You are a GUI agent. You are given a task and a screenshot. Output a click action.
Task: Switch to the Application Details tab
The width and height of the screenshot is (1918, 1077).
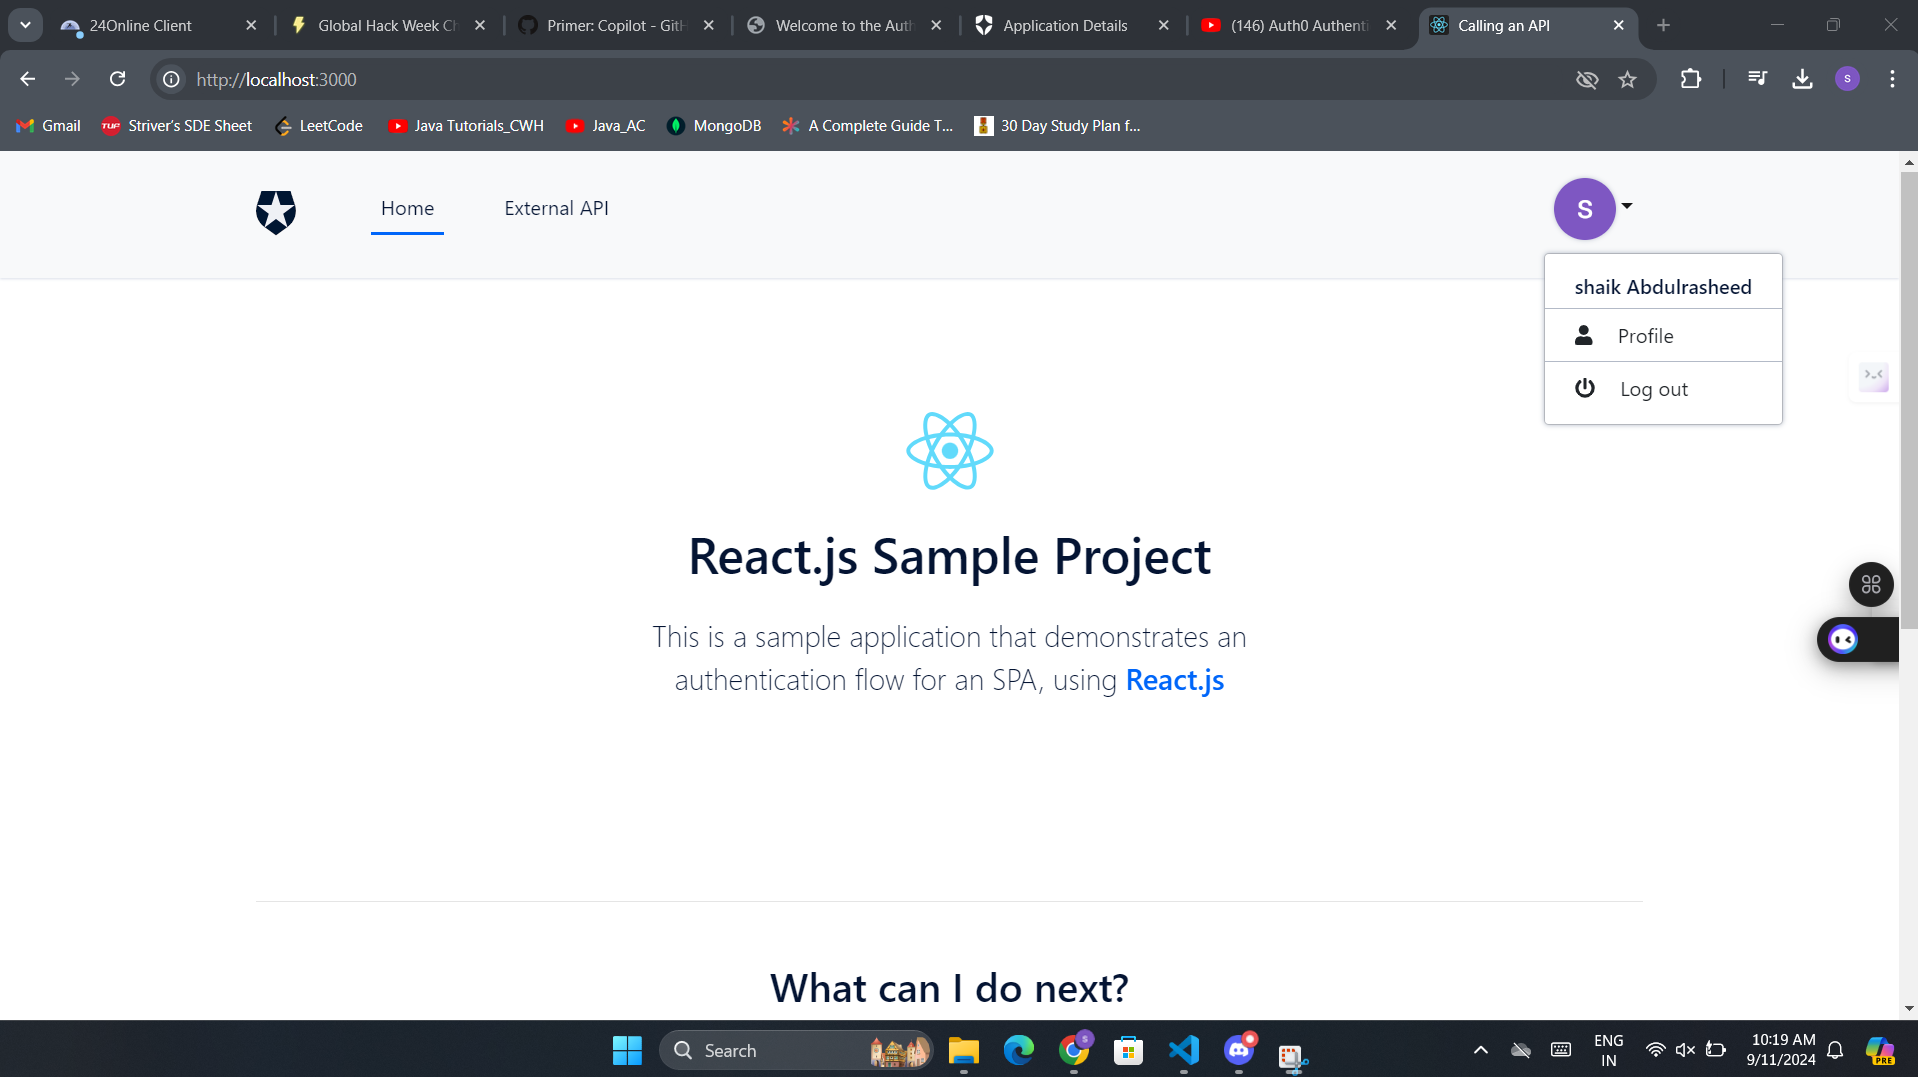pos(1071,25)
